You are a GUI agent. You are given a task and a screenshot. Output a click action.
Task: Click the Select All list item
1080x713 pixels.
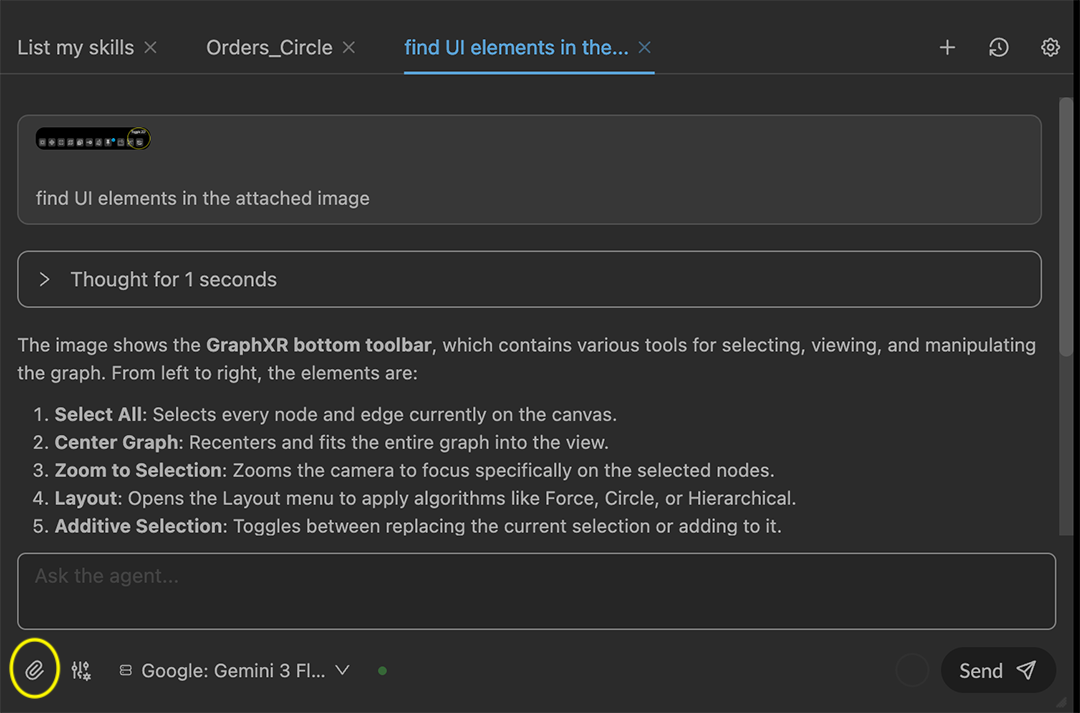click(x=325, y=415)
